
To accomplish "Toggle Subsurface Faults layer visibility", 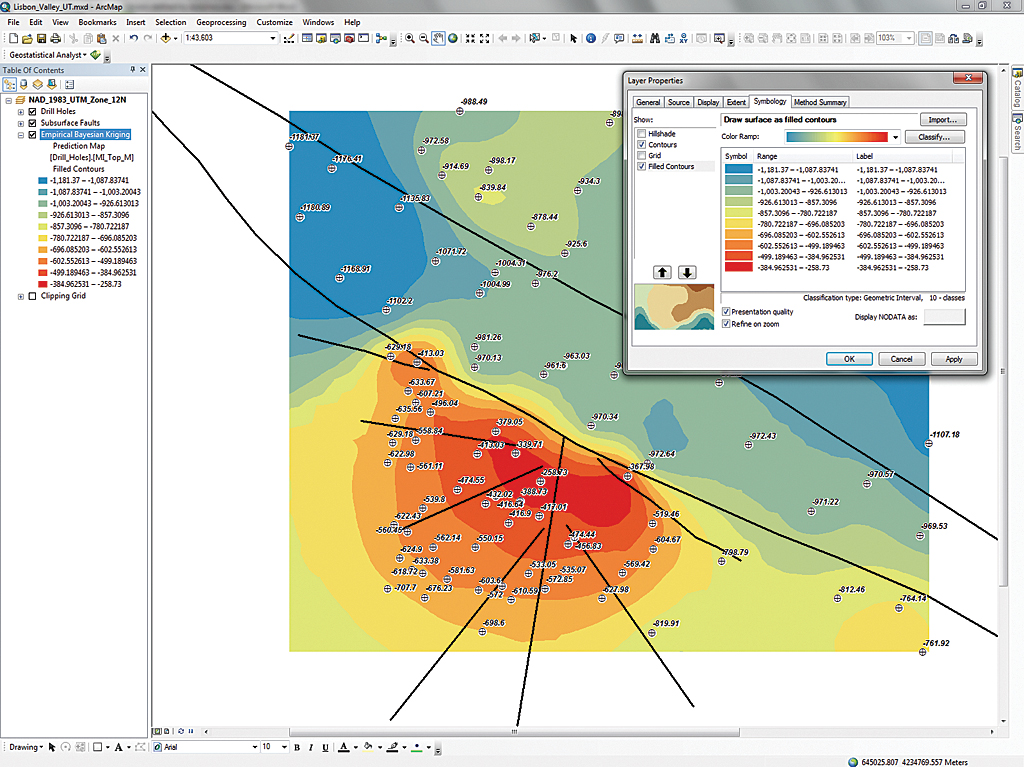I will point(33,123).
